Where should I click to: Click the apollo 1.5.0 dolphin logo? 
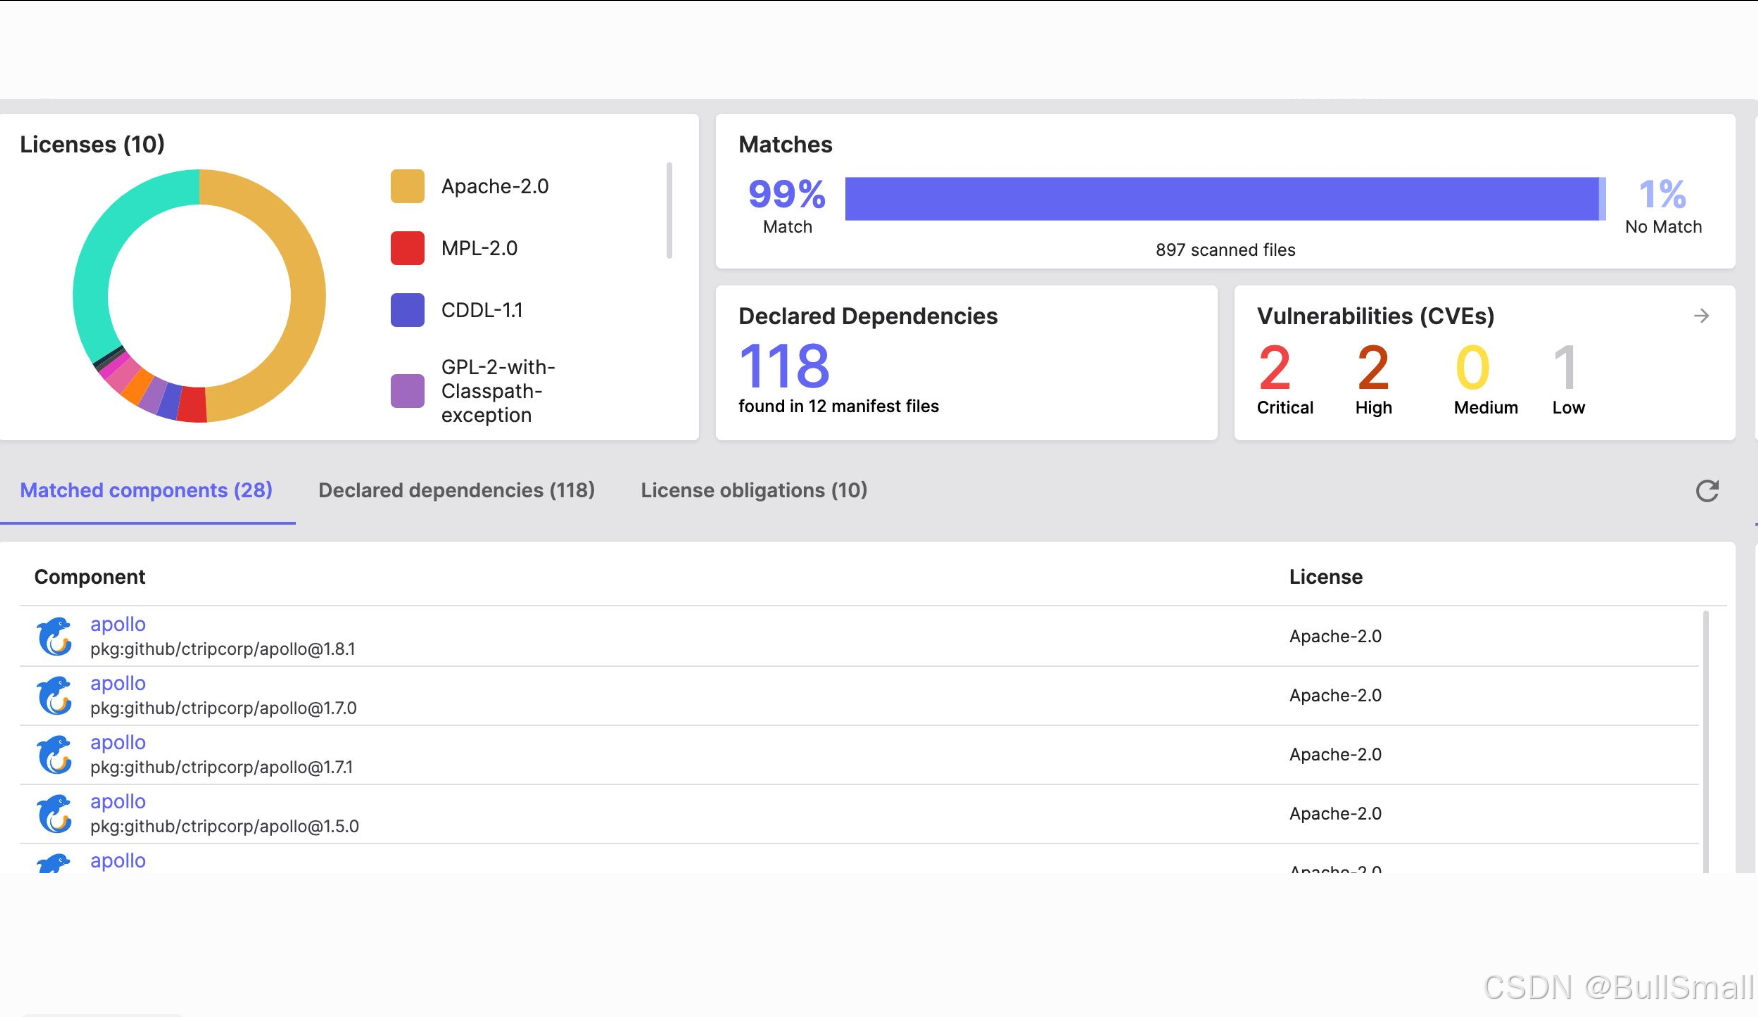(x=55, y=813)
